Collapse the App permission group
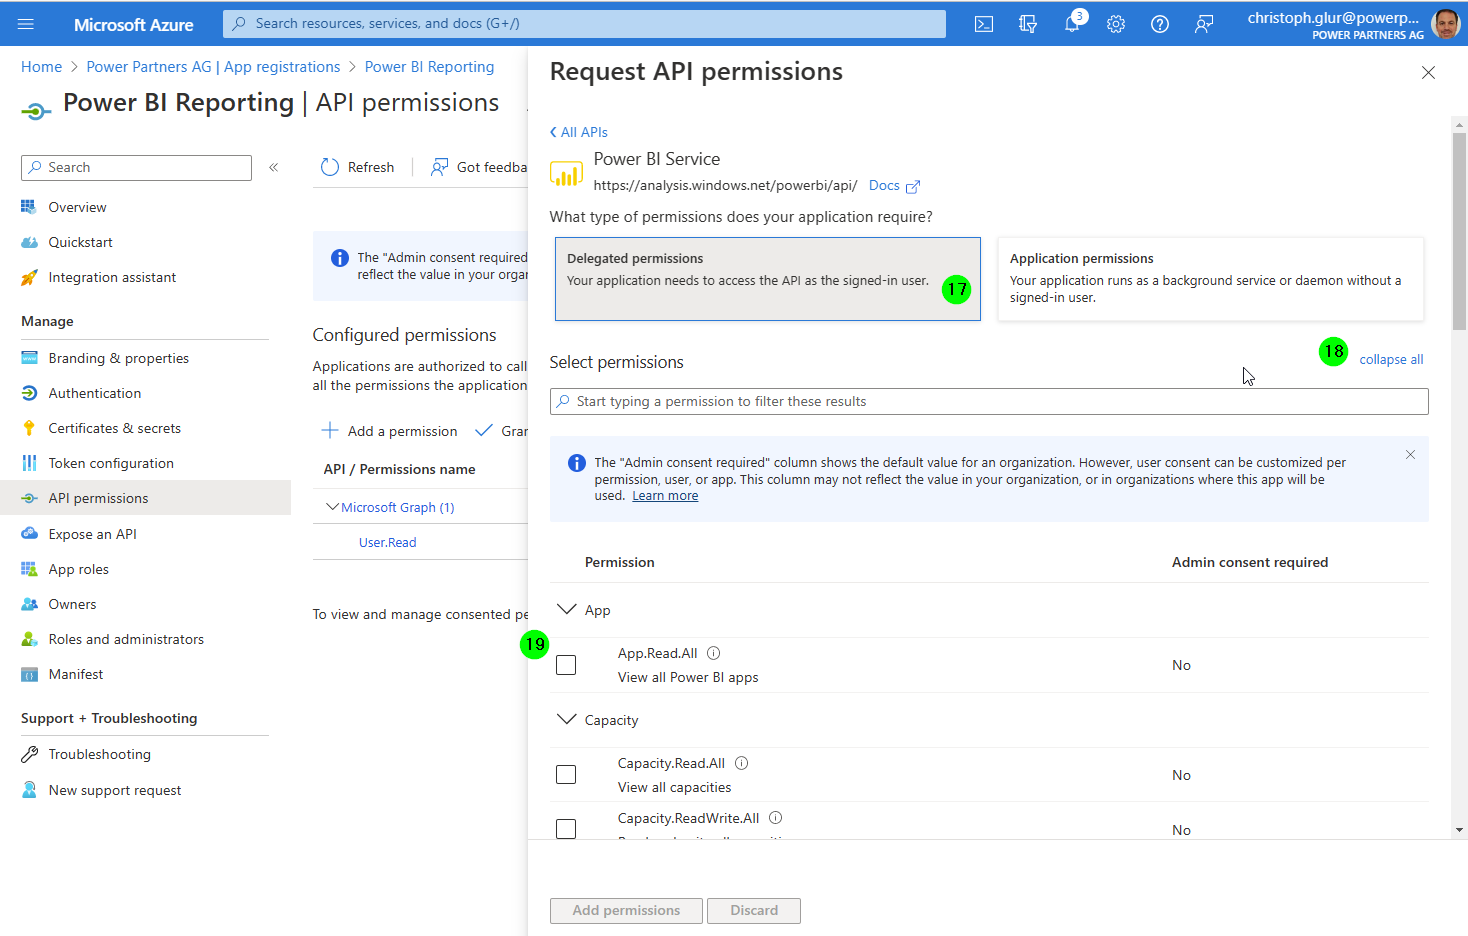The image size is (1468, 936). point(566,609)
